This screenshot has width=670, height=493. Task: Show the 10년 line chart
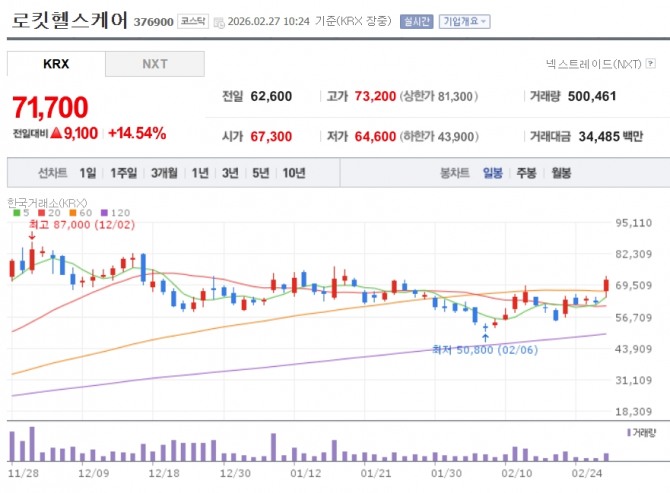[x=294, y=173]
